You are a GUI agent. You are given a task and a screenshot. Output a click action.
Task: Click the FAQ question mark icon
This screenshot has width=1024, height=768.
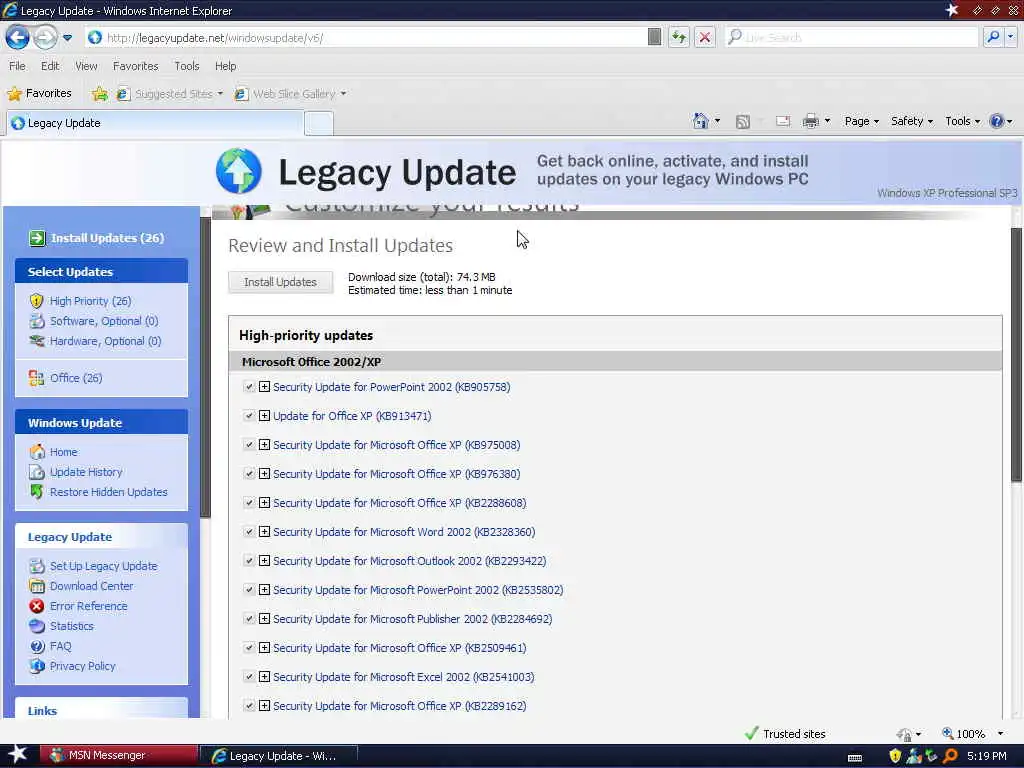coord(37,646)
